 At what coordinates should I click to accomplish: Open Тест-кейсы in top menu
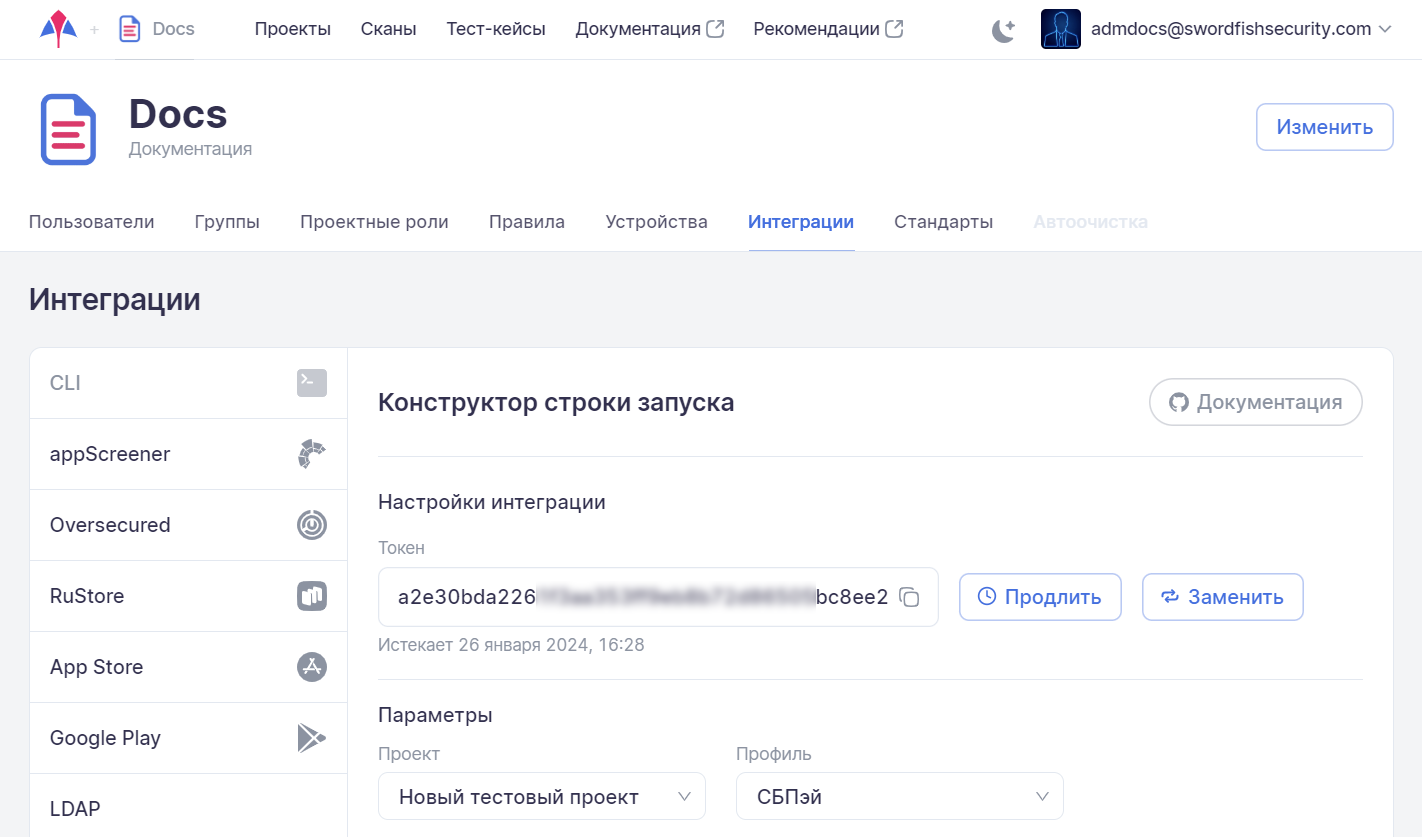[495, 29]
